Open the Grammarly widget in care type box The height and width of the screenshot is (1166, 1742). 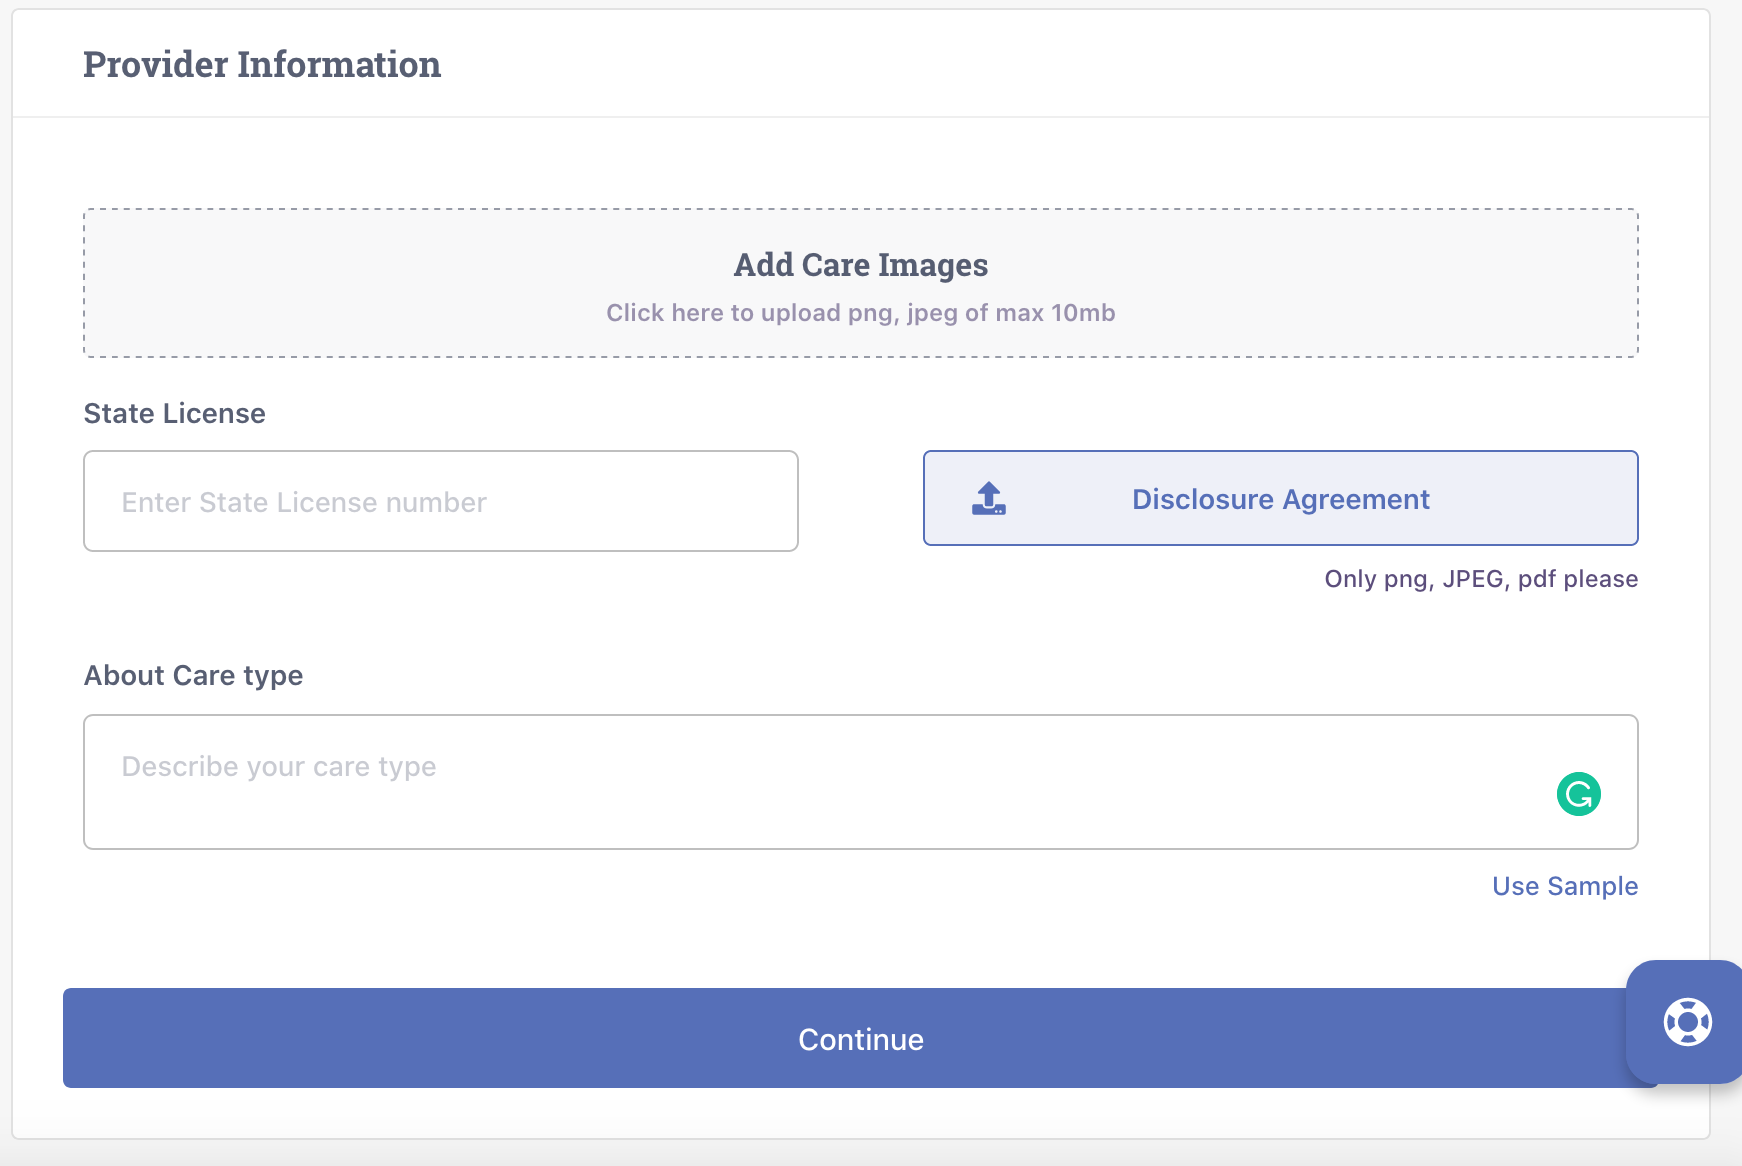click(1578, 794)
